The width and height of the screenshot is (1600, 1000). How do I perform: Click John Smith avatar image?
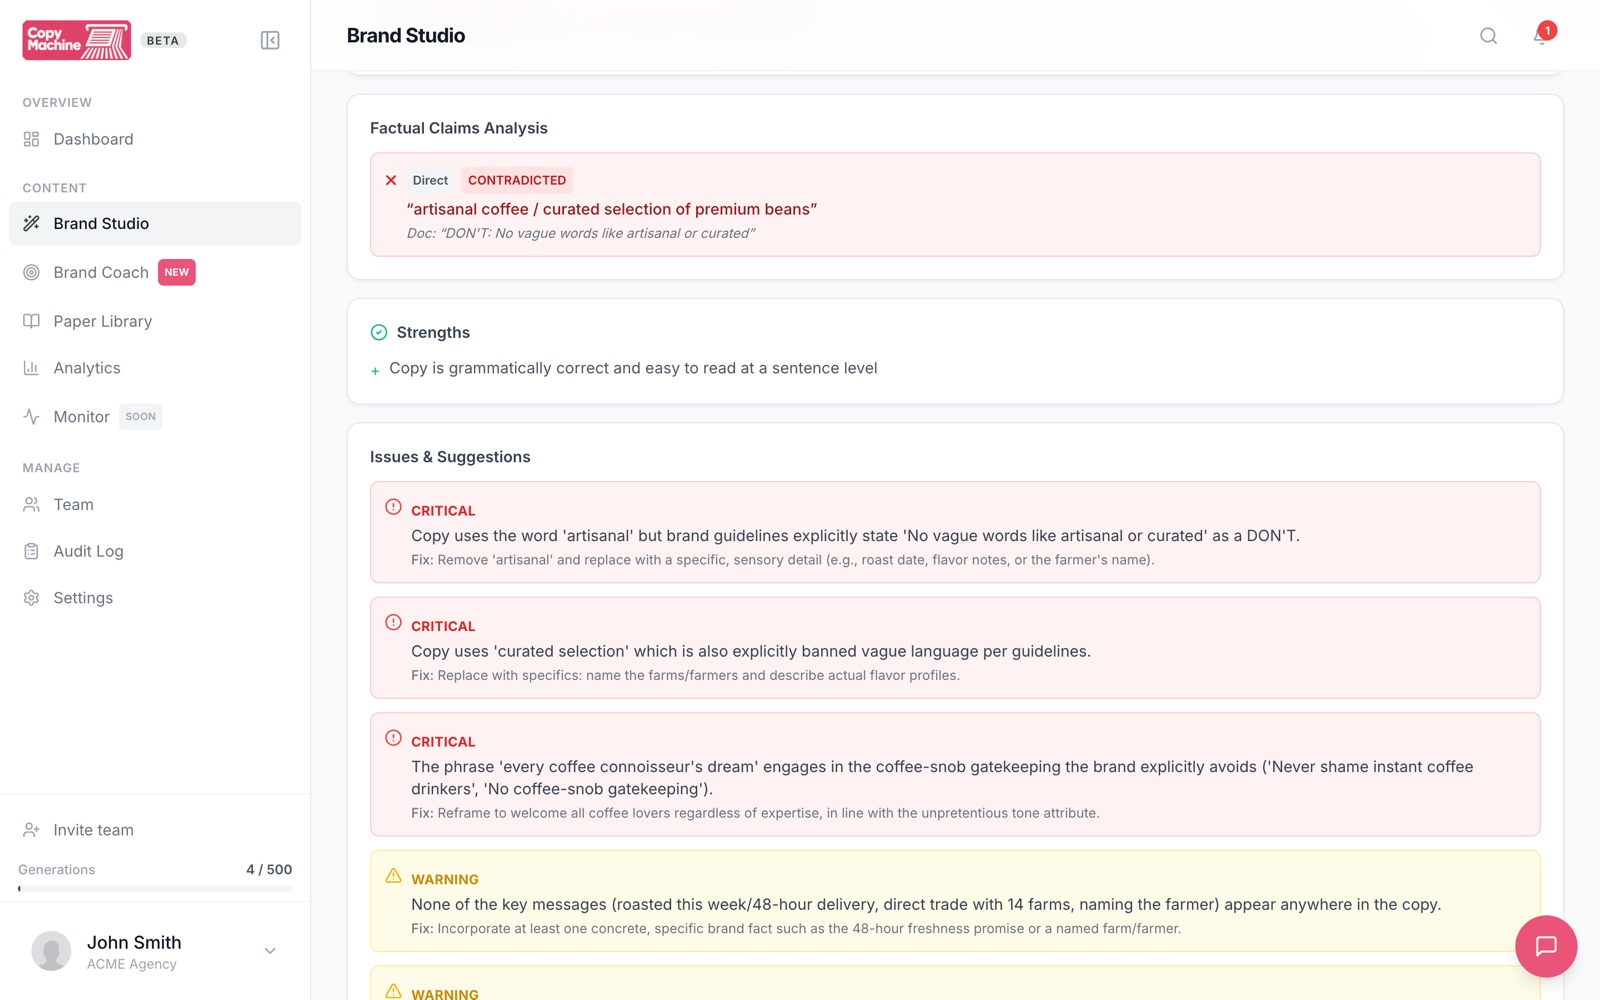pyautogui.click(x=51, y=951)
